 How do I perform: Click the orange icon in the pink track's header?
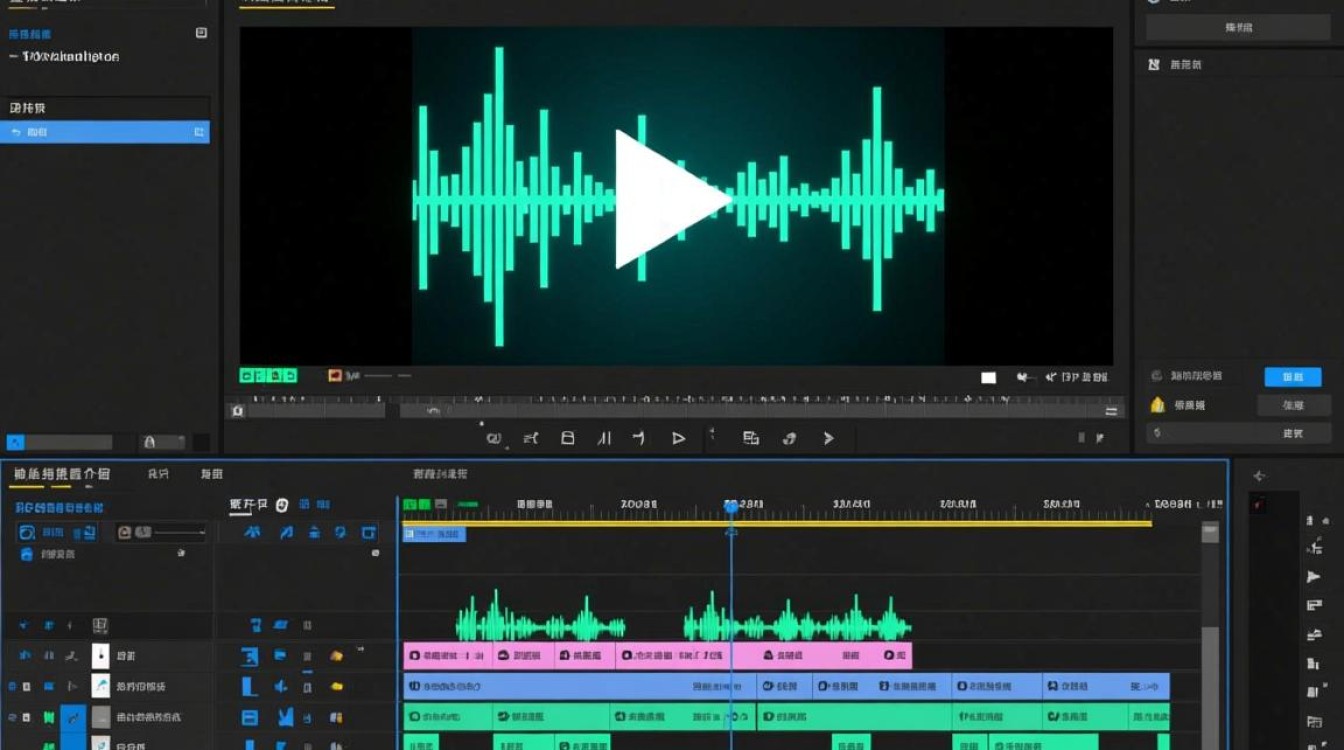click(337, 656)
